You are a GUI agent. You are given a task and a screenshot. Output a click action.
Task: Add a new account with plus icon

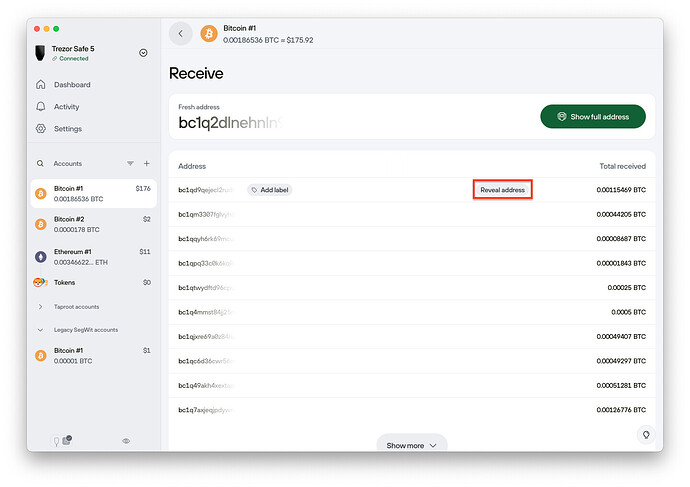pyautogui.click(x=147, y=163)
